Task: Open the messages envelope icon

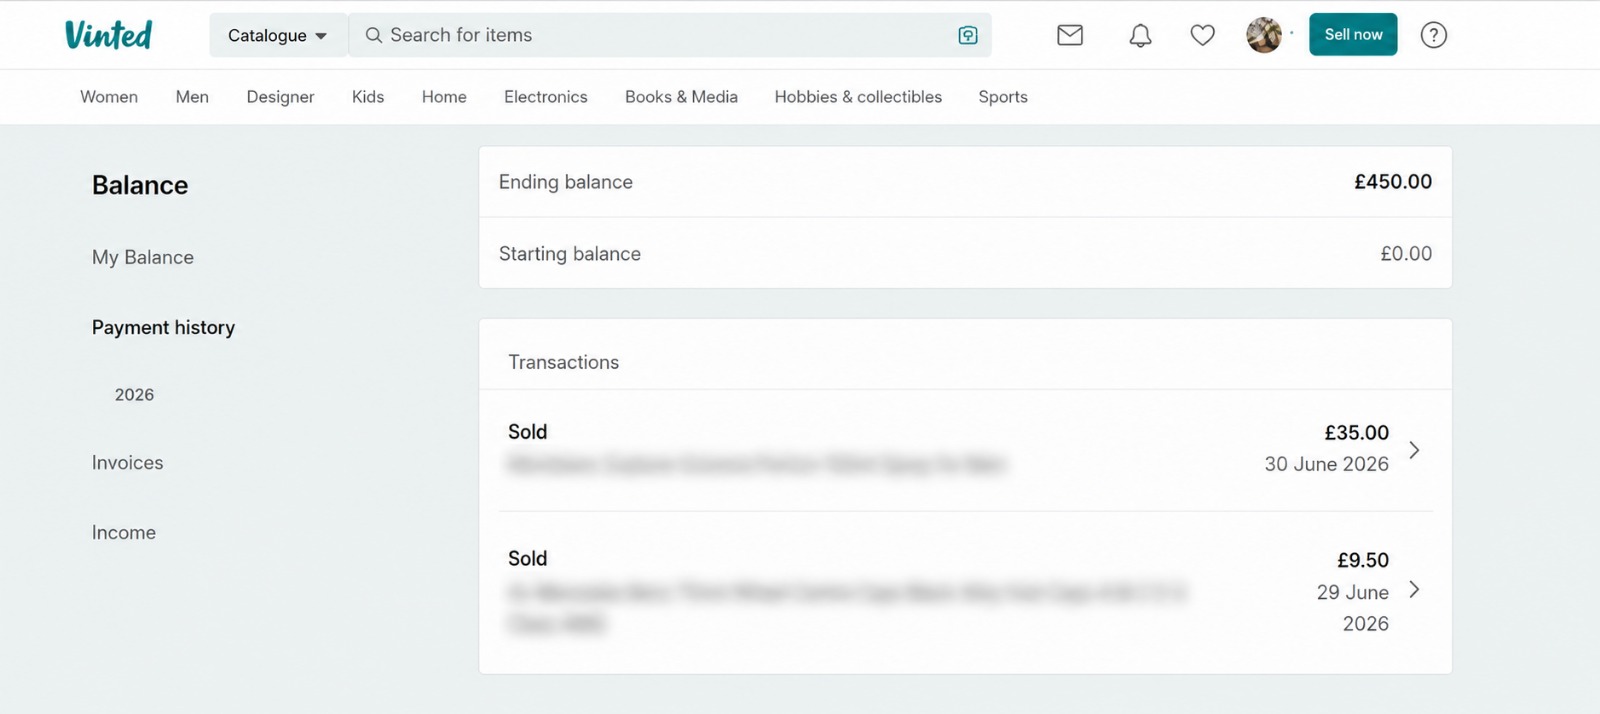Action: tap(1070, 35)
